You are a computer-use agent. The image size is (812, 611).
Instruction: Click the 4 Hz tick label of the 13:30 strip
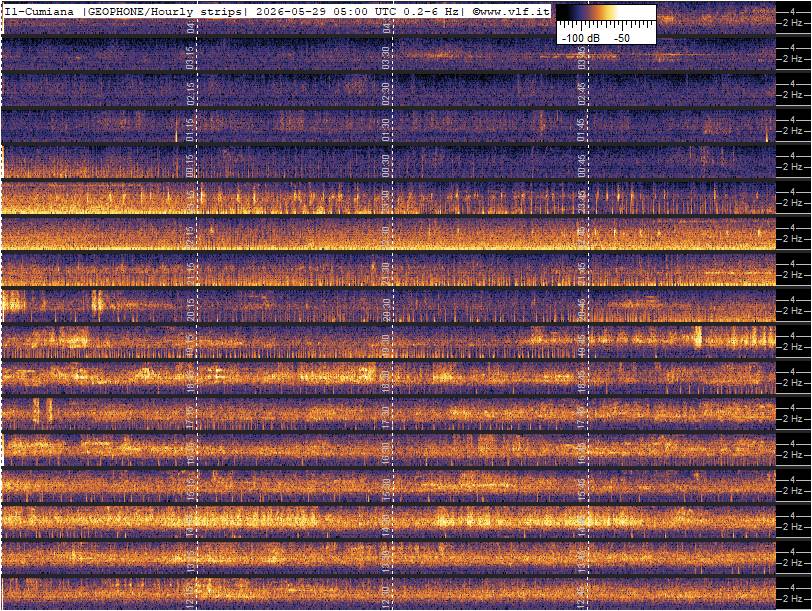point(792,551)
